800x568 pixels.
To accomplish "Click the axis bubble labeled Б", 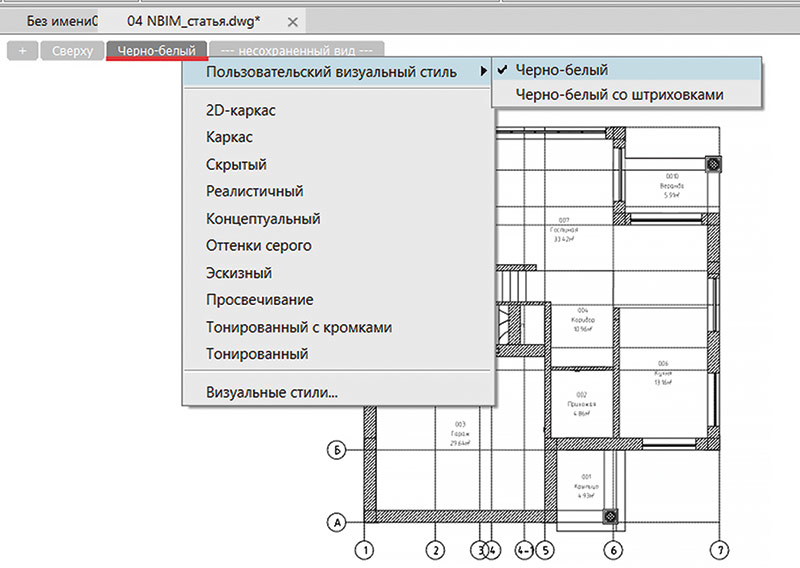I will tap(338, 451).
